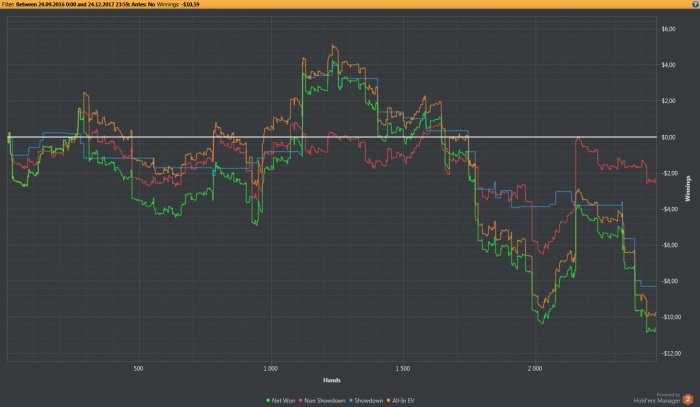The height and width of the screenshot is (407, 700).
Task: Click the 1 500 hands axis tick
Action: click(403, 369)
